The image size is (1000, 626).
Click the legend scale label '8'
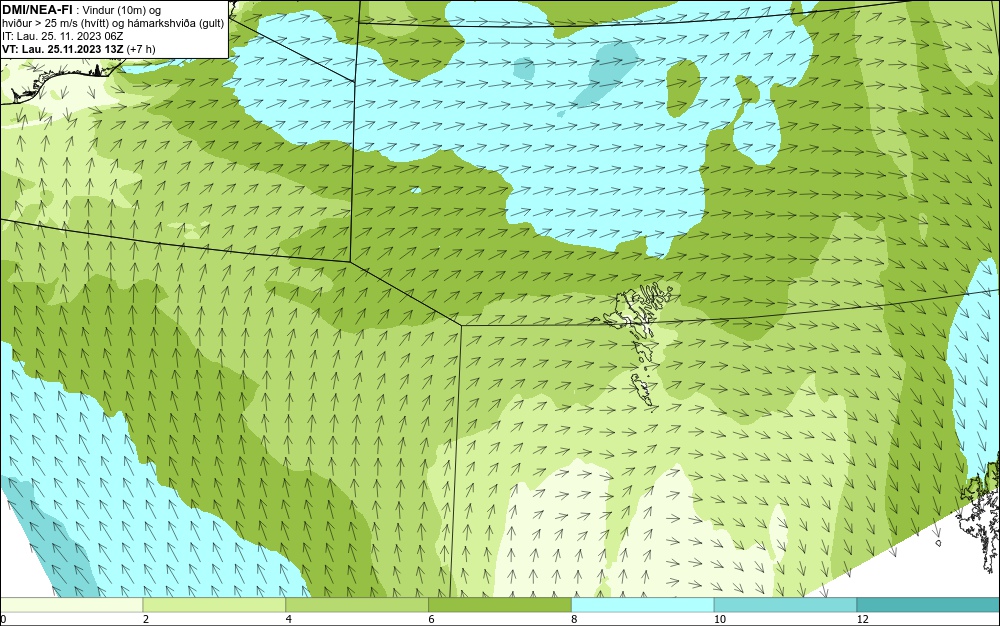(x=574, y=619)
